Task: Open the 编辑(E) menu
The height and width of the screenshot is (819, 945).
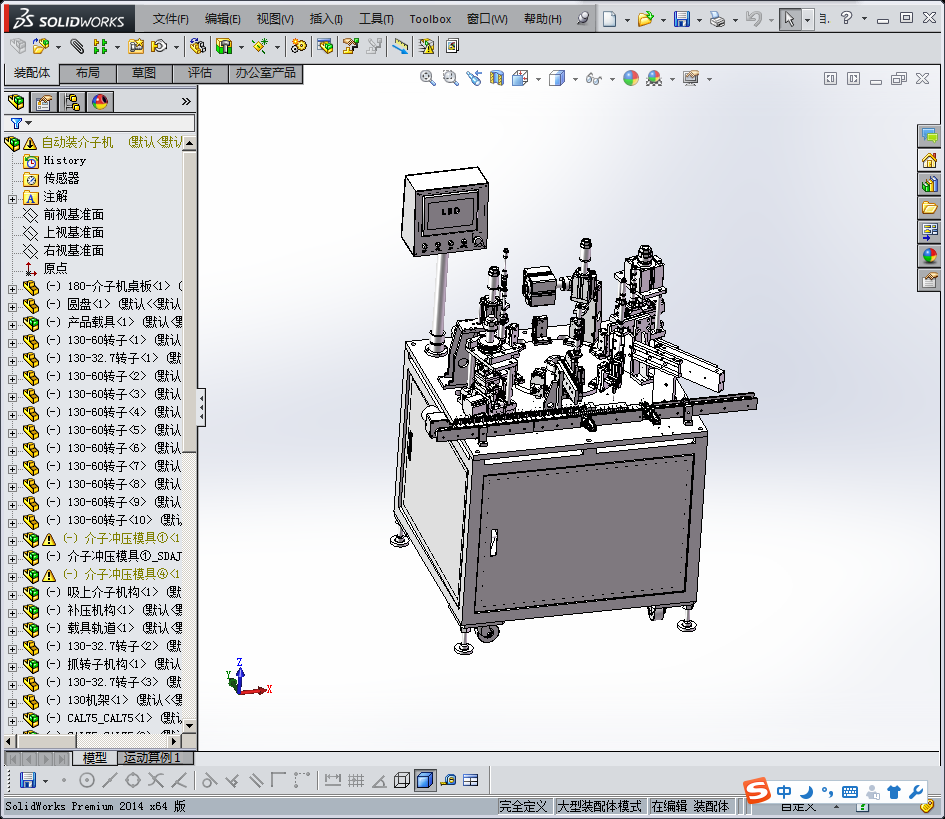Action: [222, 19]
